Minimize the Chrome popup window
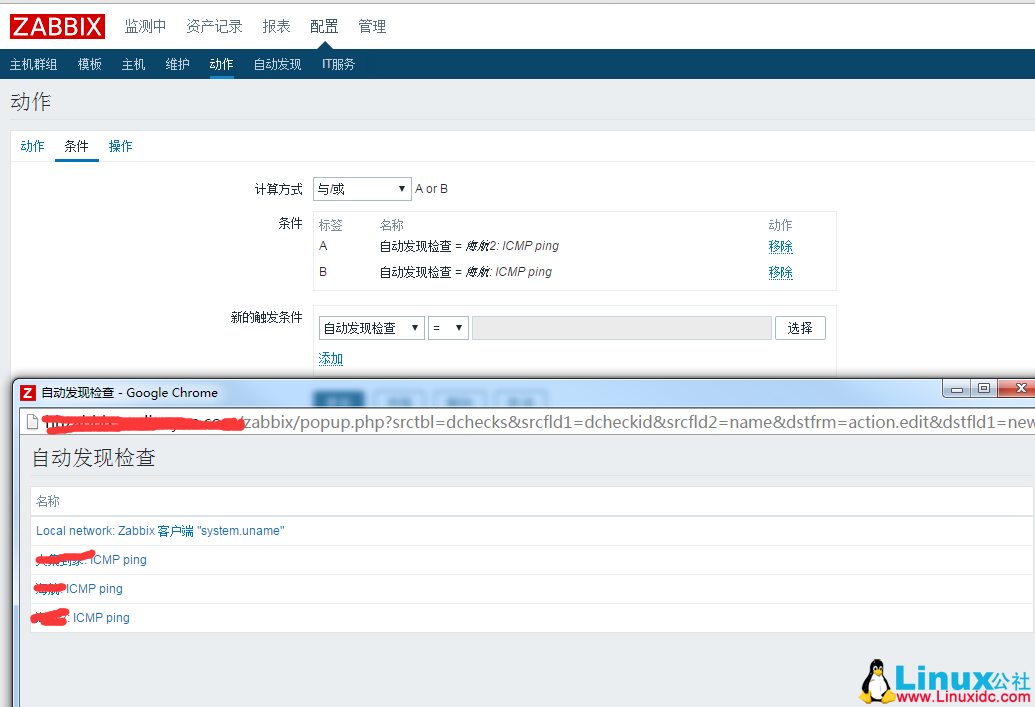 pyautogui.click(x=957, y=388)
